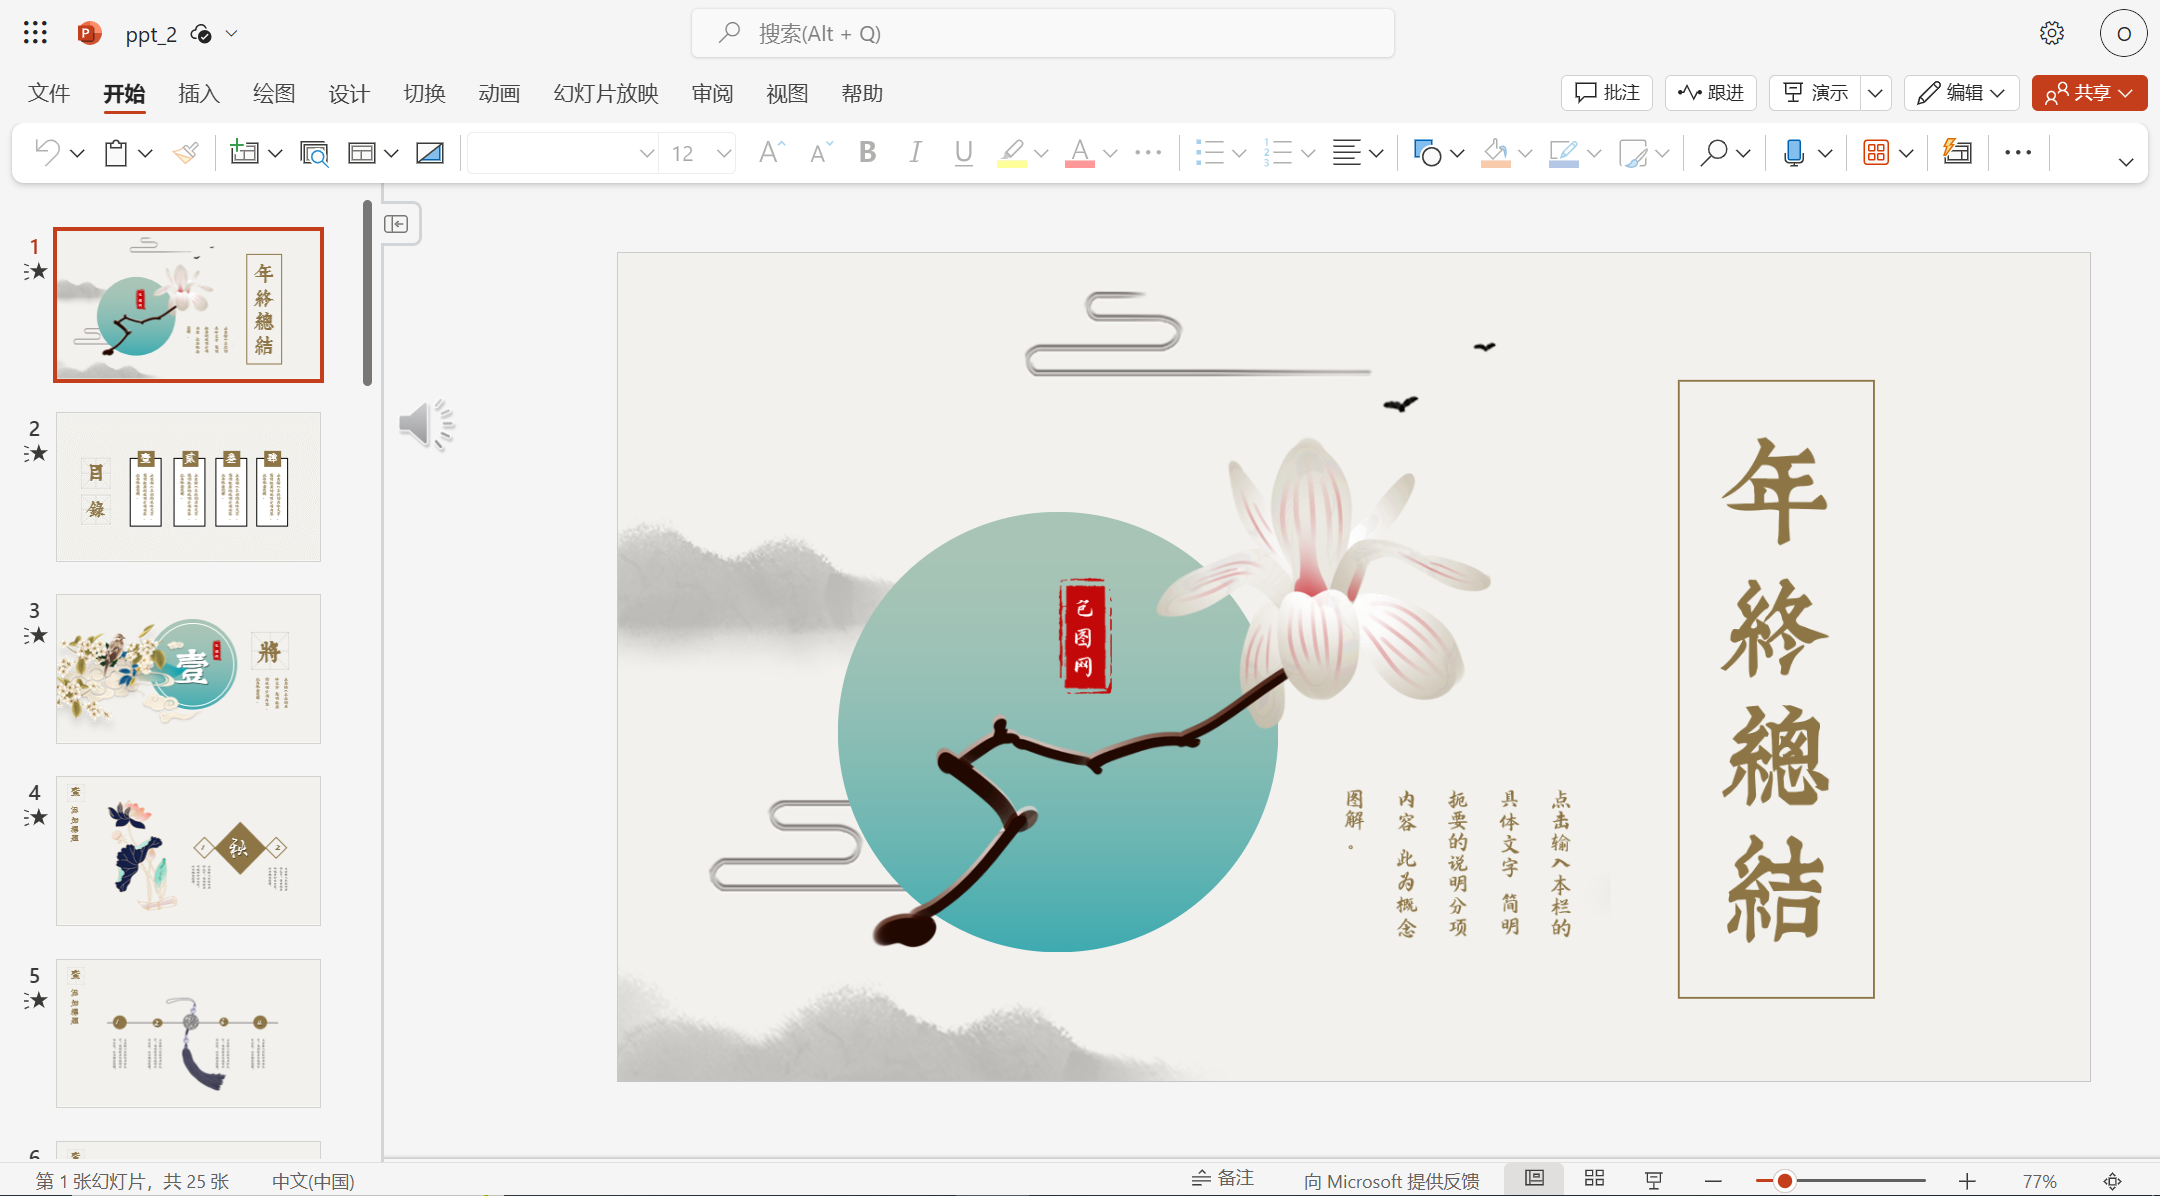Toggle italic formatting
Image resolution: width=2160 pixels, height=1196 pixels.
(x=915, y=152)
